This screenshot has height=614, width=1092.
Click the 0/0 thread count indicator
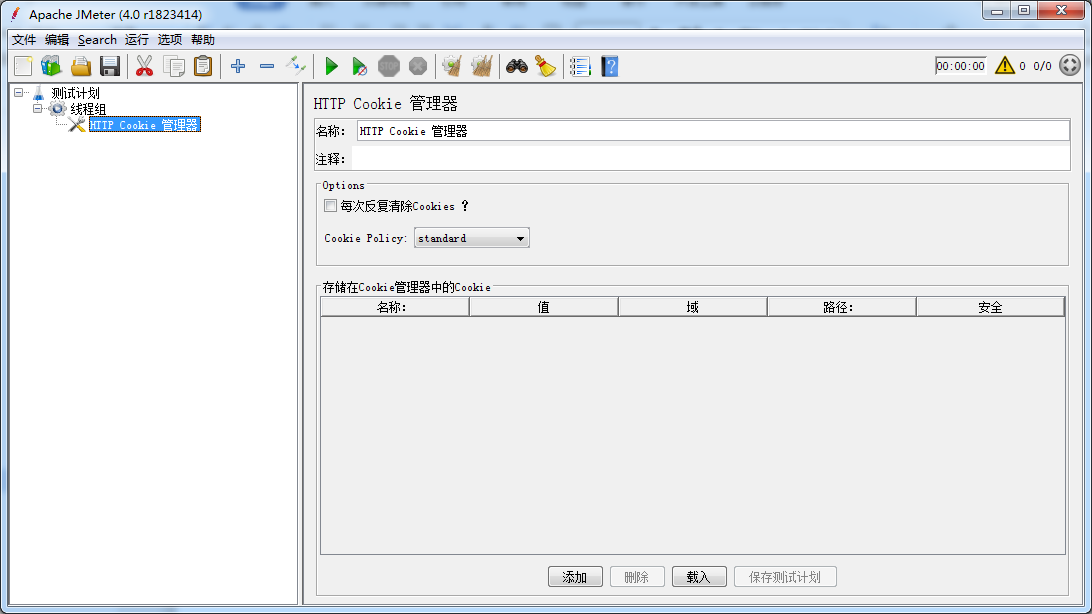[1043, 66]
